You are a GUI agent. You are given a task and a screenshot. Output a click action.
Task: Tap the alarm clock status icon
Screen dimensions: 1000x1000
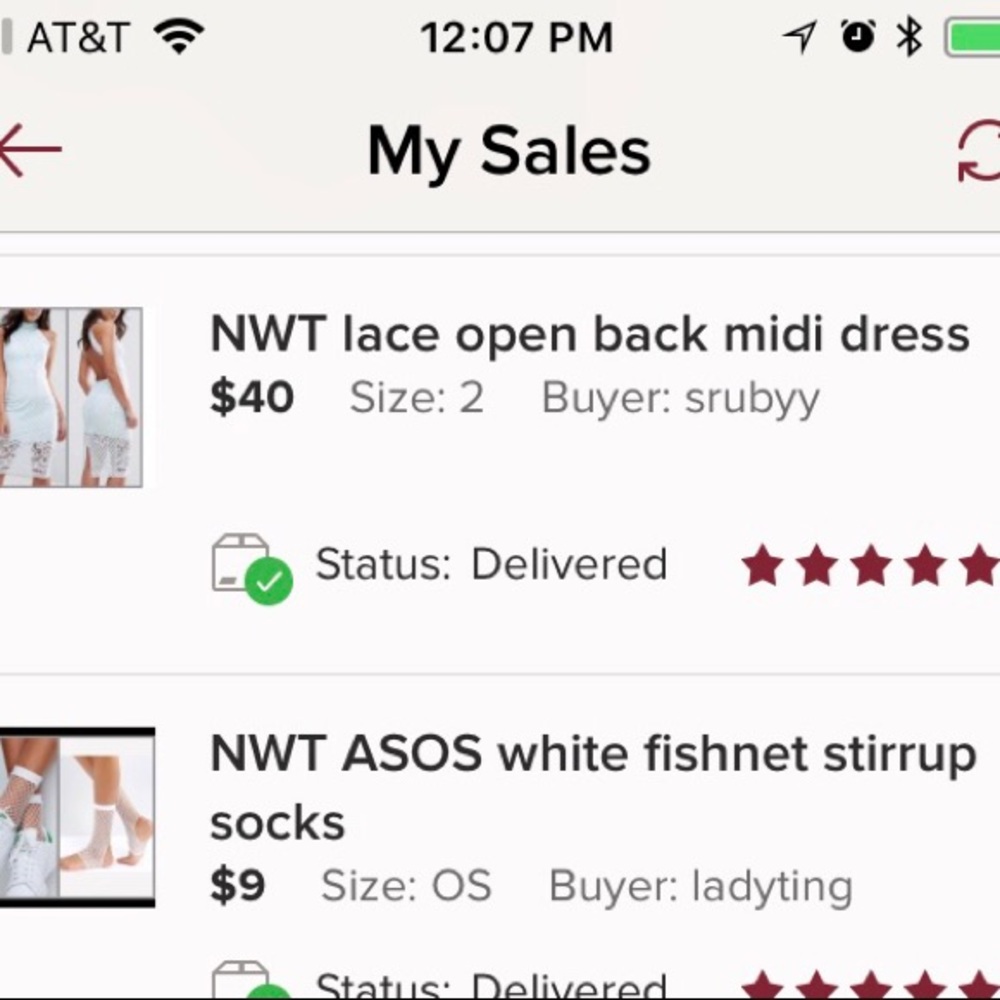pos(857,38)
